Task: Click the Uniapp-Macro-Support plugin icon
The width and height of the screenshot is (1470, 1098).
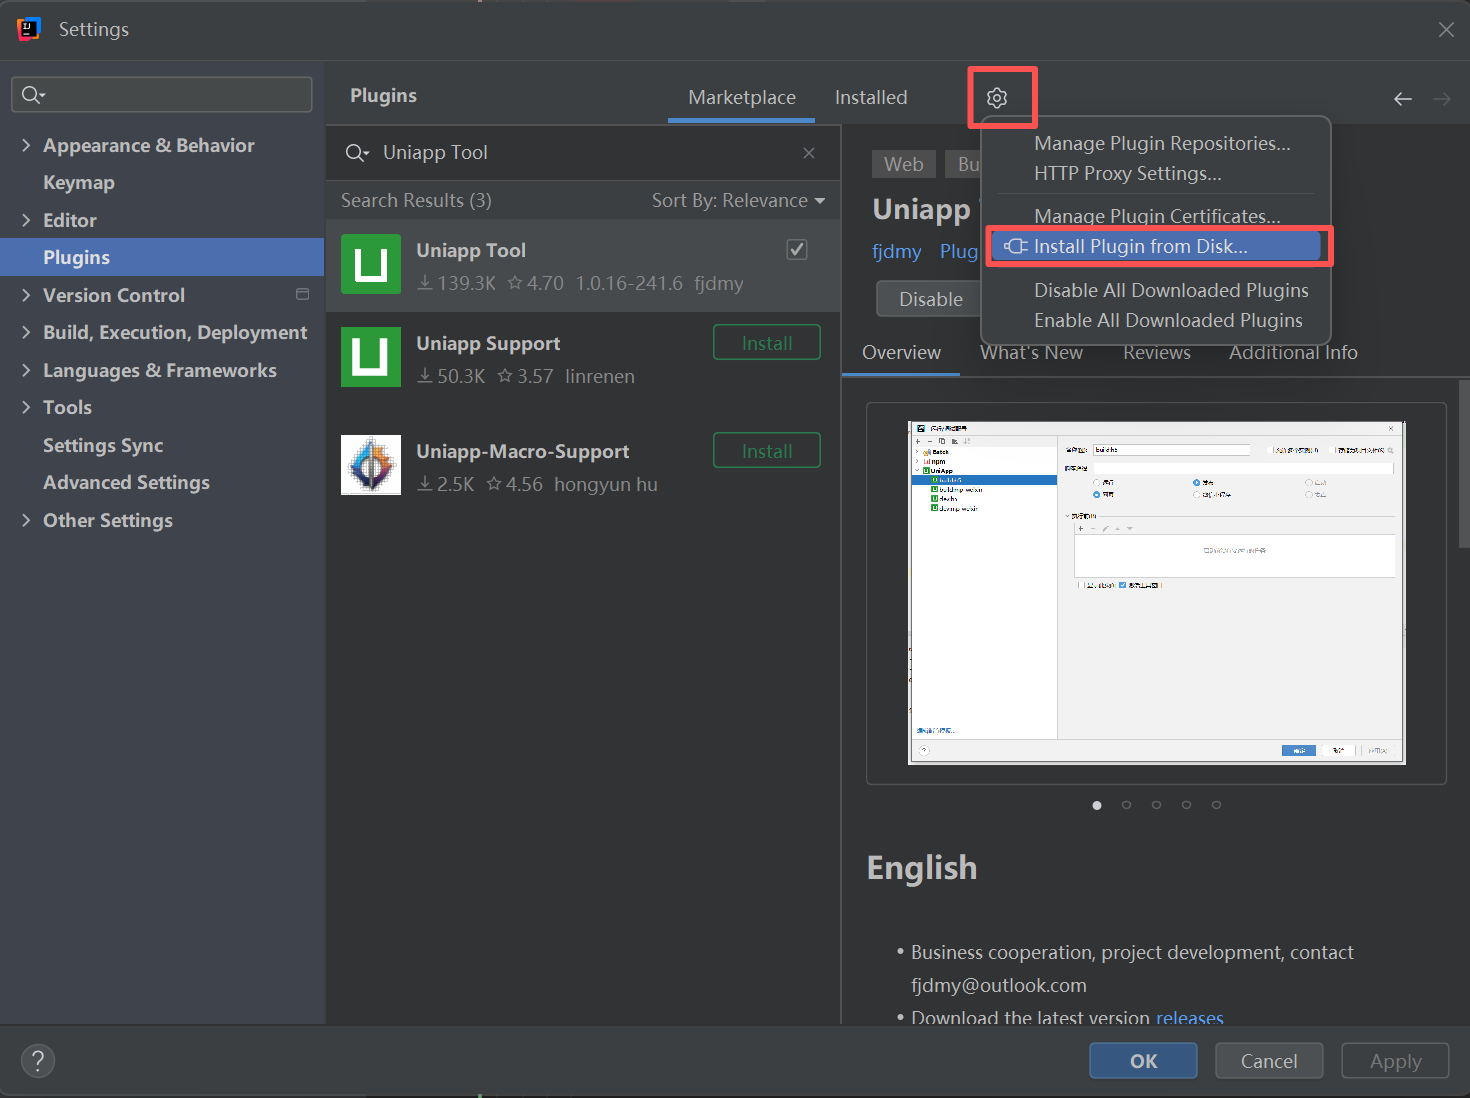Action: pyautogui.click(x=371, y=465)
